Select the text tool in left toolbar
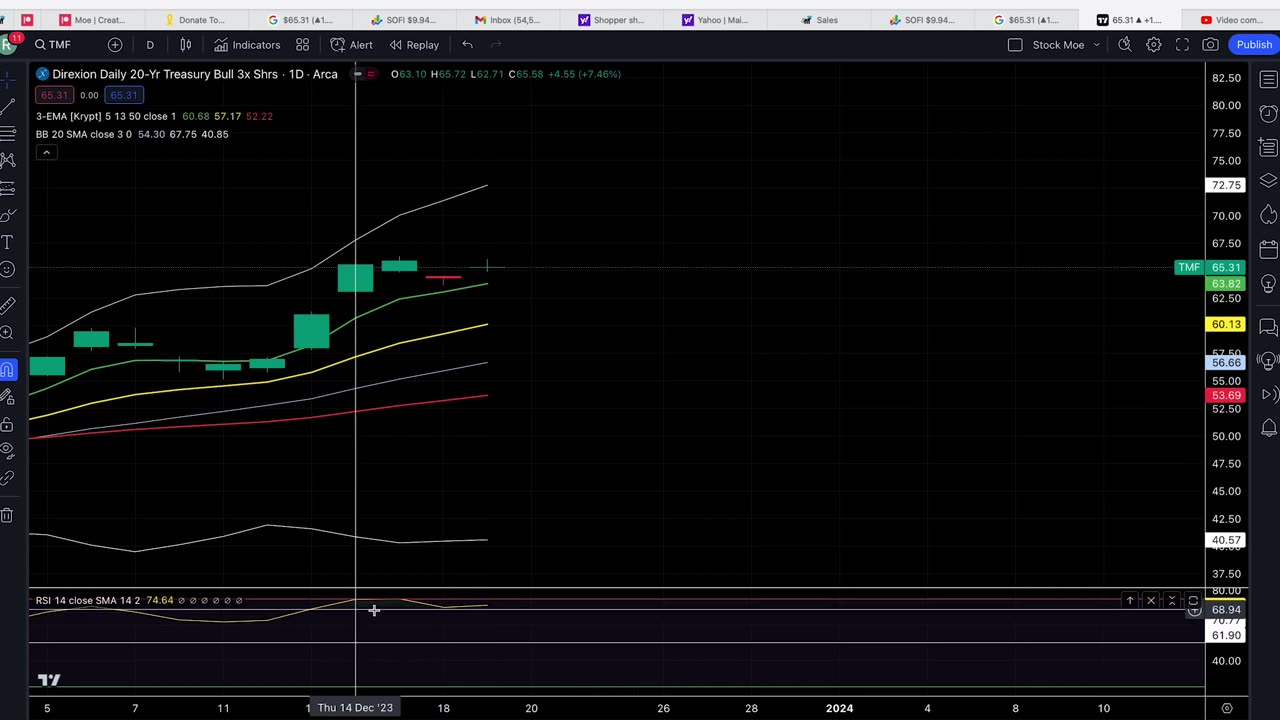Viewport: 1280px width, 720px height. tap(7, 242)
